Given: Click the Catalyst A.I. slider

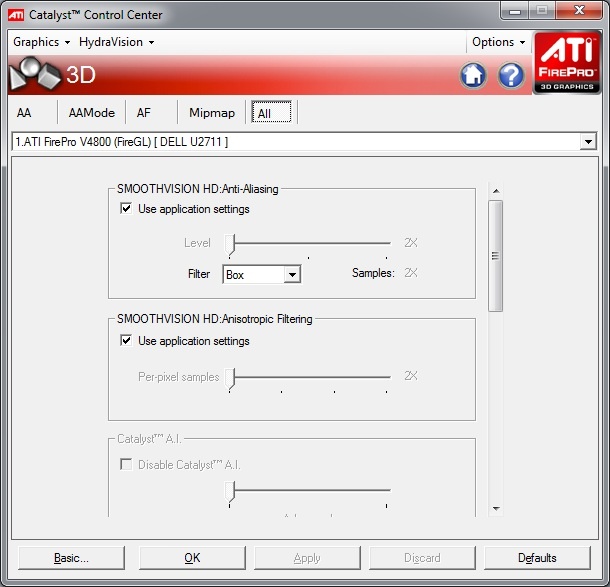Looking at the screenshot, I should click(309, 492).
